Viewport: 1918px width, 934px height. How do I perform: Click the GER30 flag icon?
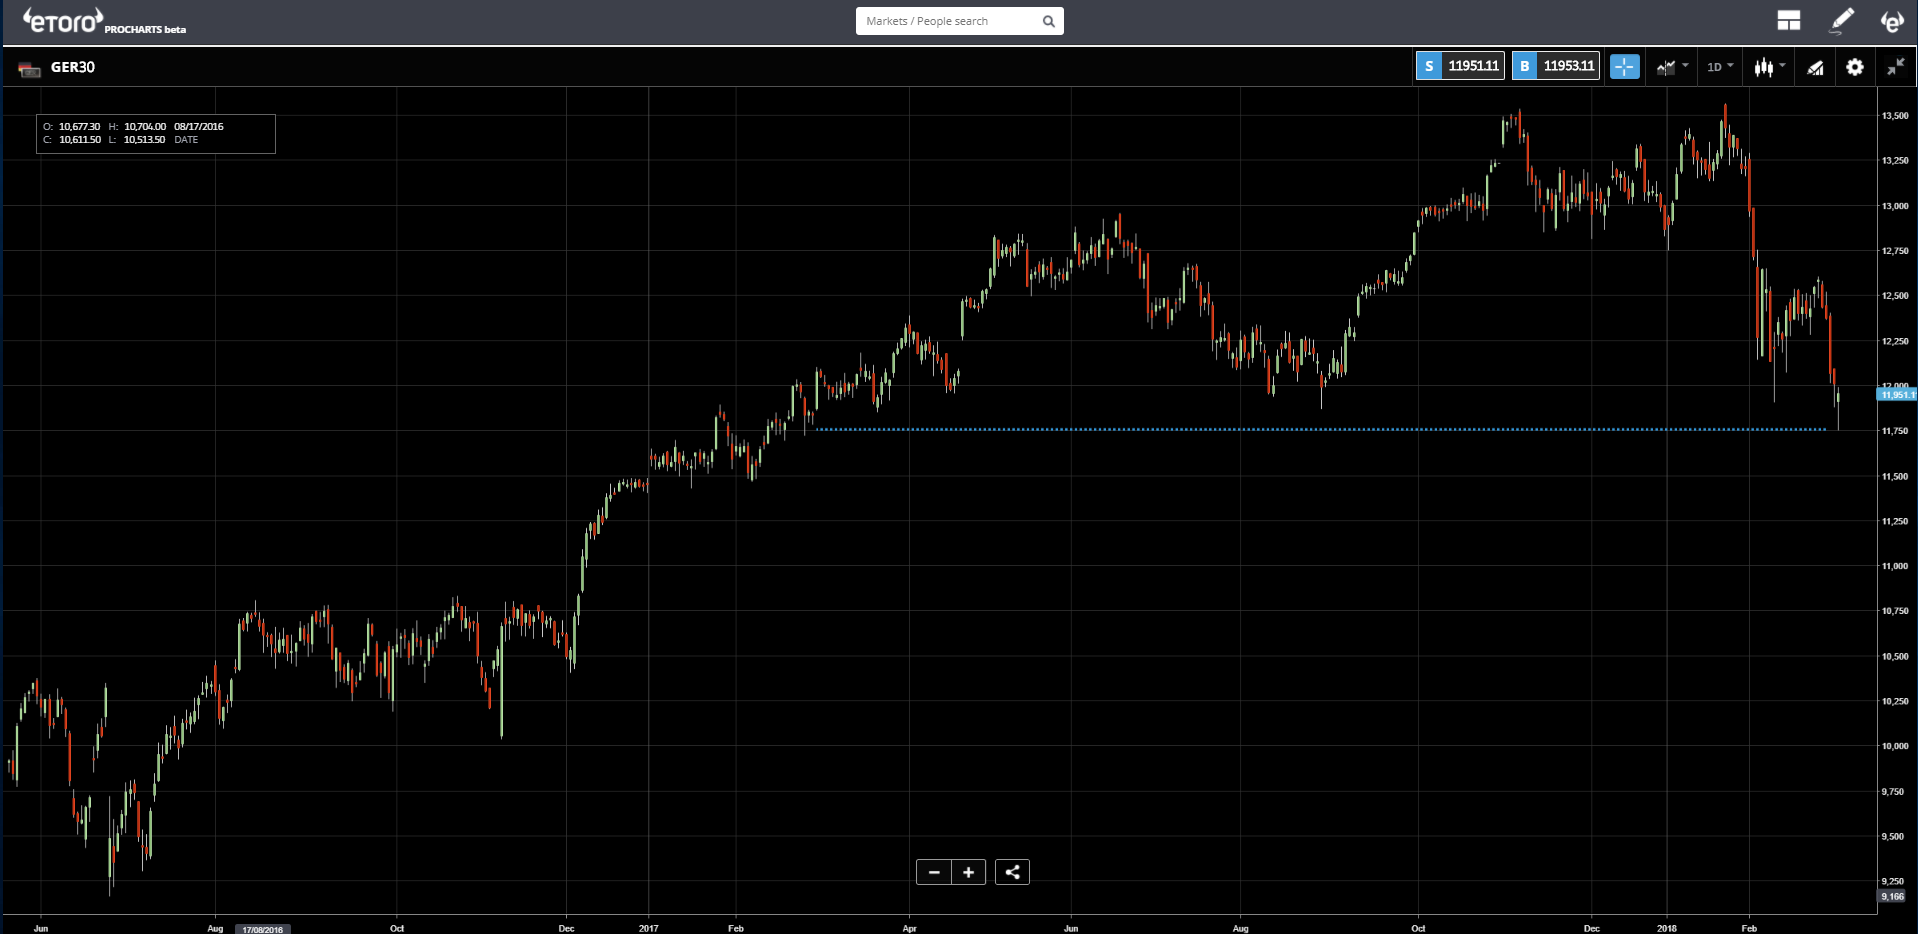(x=29, y=69)
